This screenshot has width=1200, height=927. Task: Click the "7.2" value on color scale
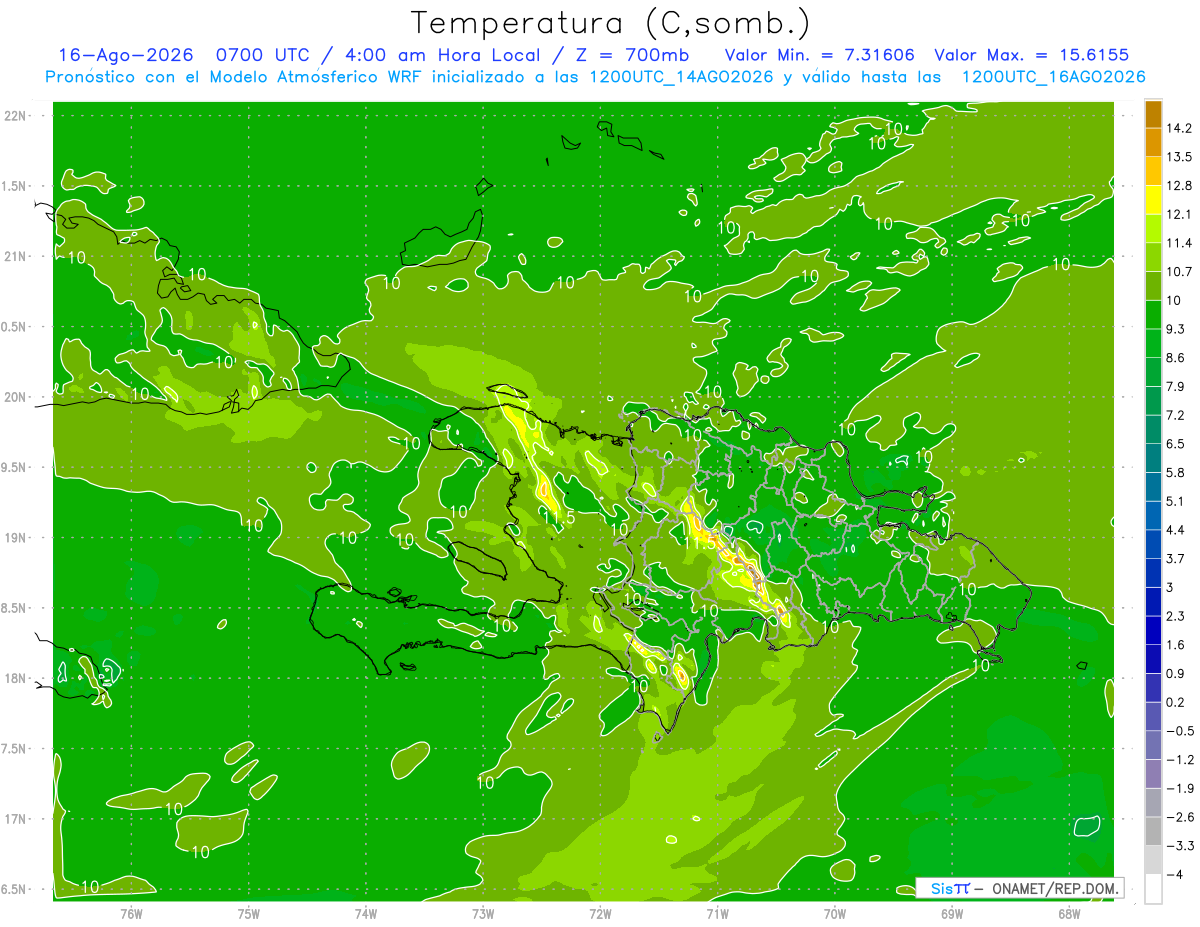(x=1176, y=415)
